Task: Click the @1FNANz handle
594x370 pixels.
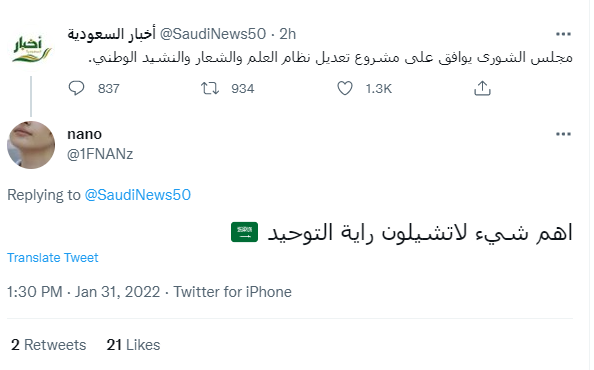Action: coord(100,154)
